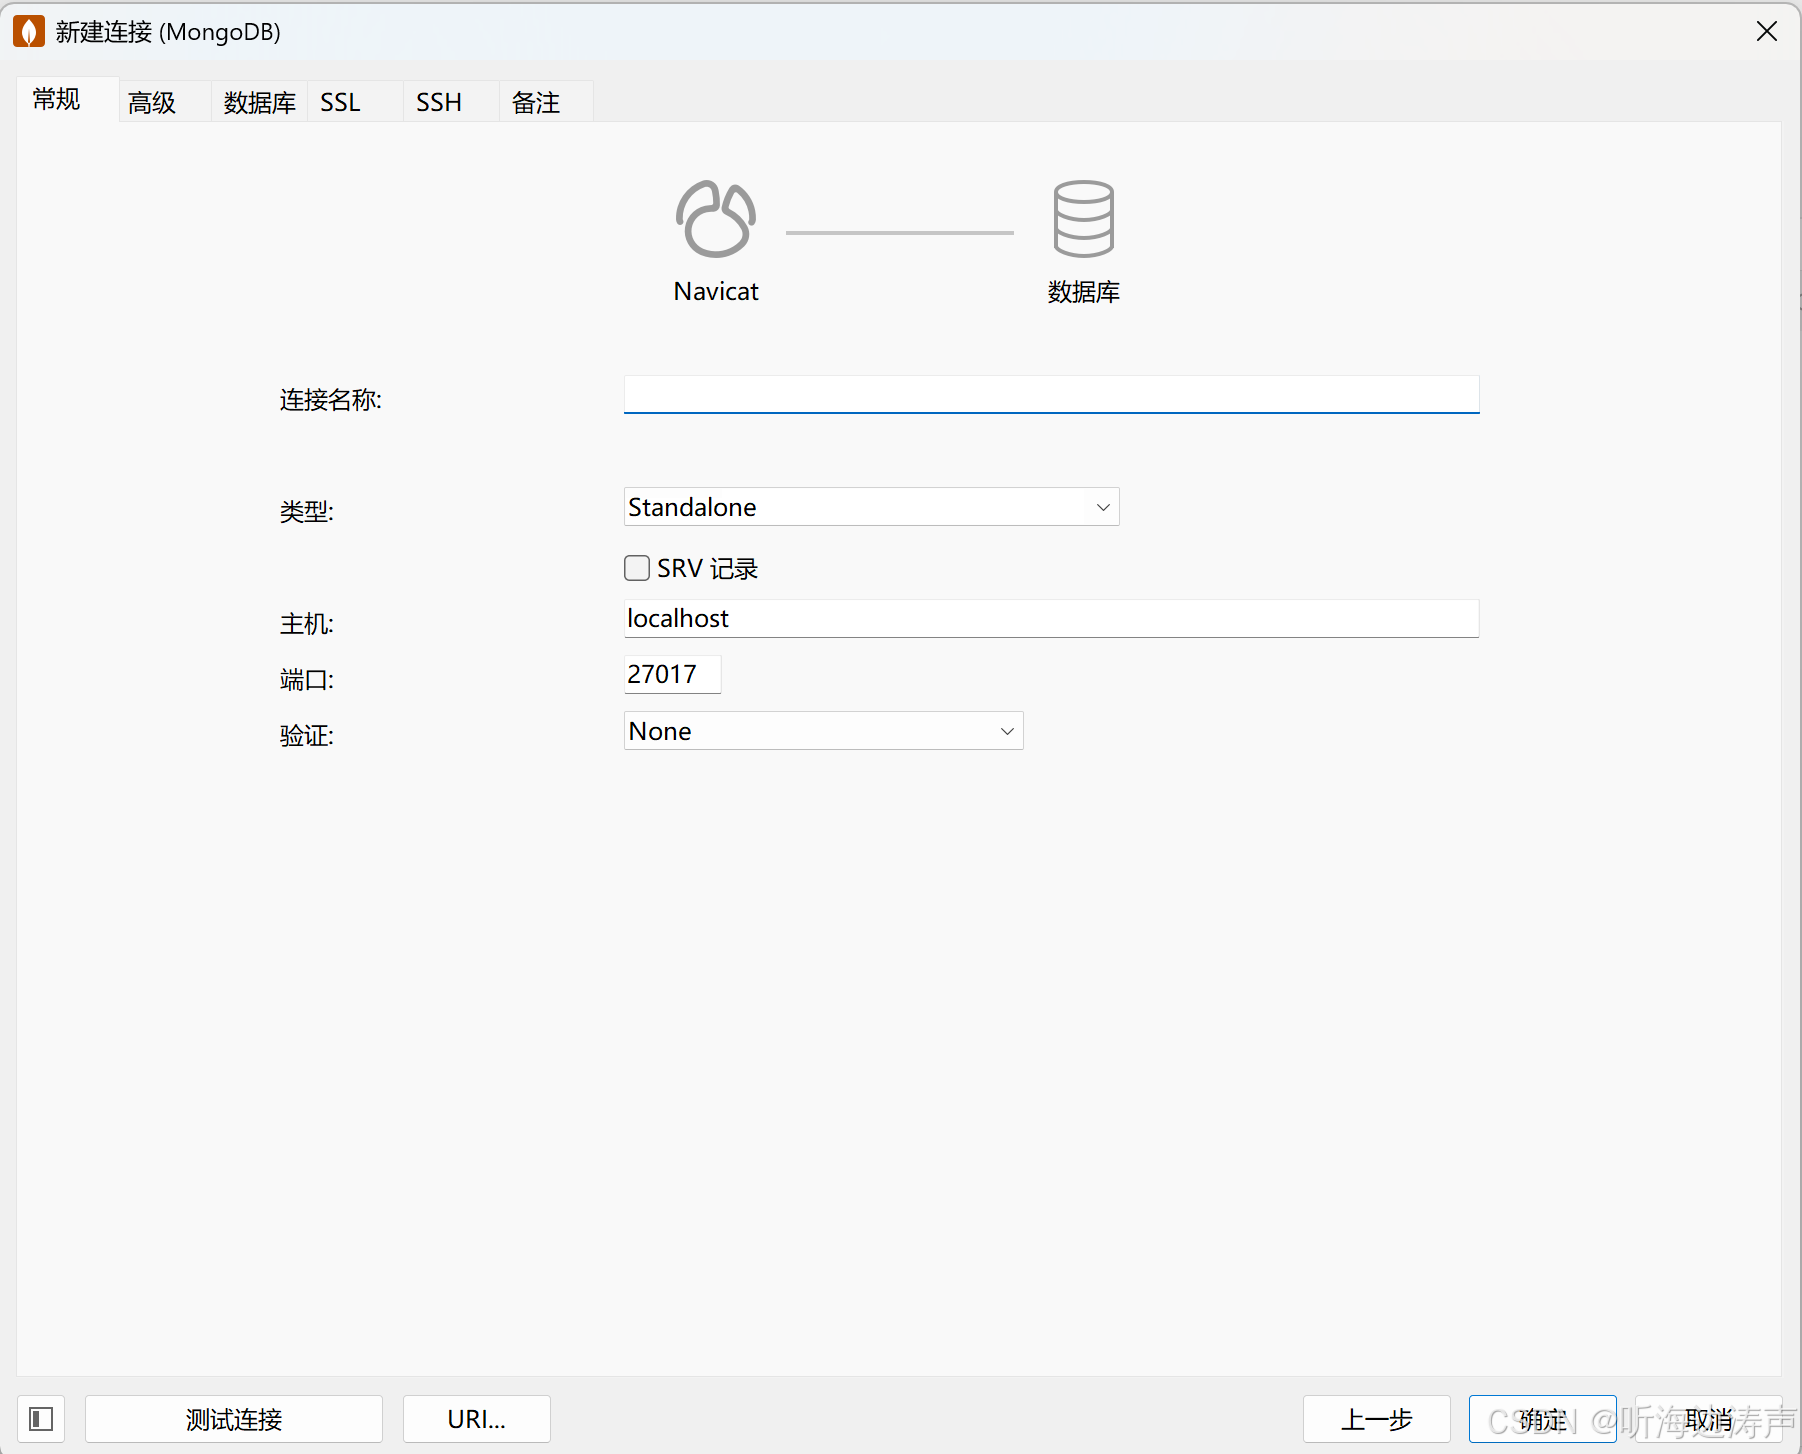Click the 测试连接 test connection button
Viewport: 1802px width, 1454px height.
pos(233,1419)
